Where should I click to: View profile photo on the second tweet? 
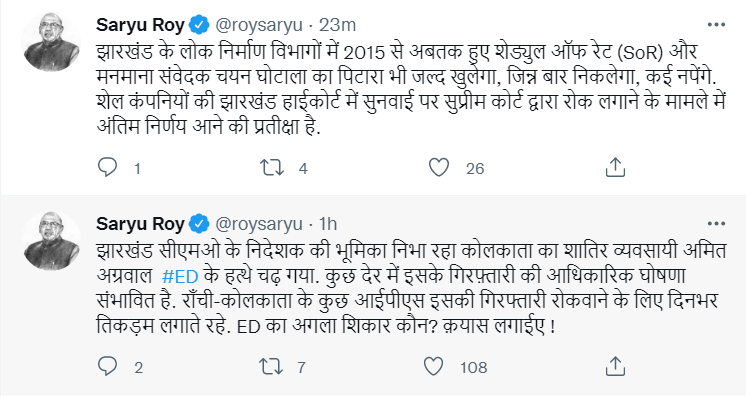pyautogui.click(x=51, y=241)
